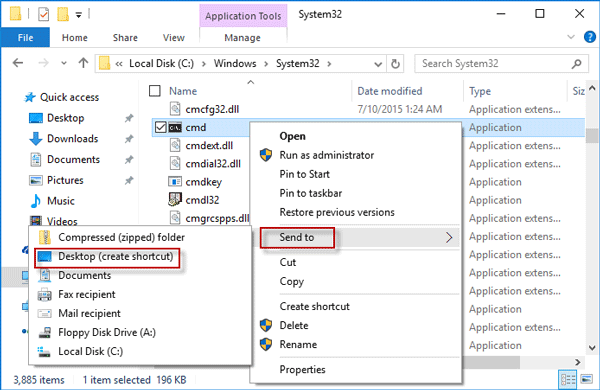600x390 pixels.
Task: Switch to the Home ribbon tab
Action: click(75, 38)
